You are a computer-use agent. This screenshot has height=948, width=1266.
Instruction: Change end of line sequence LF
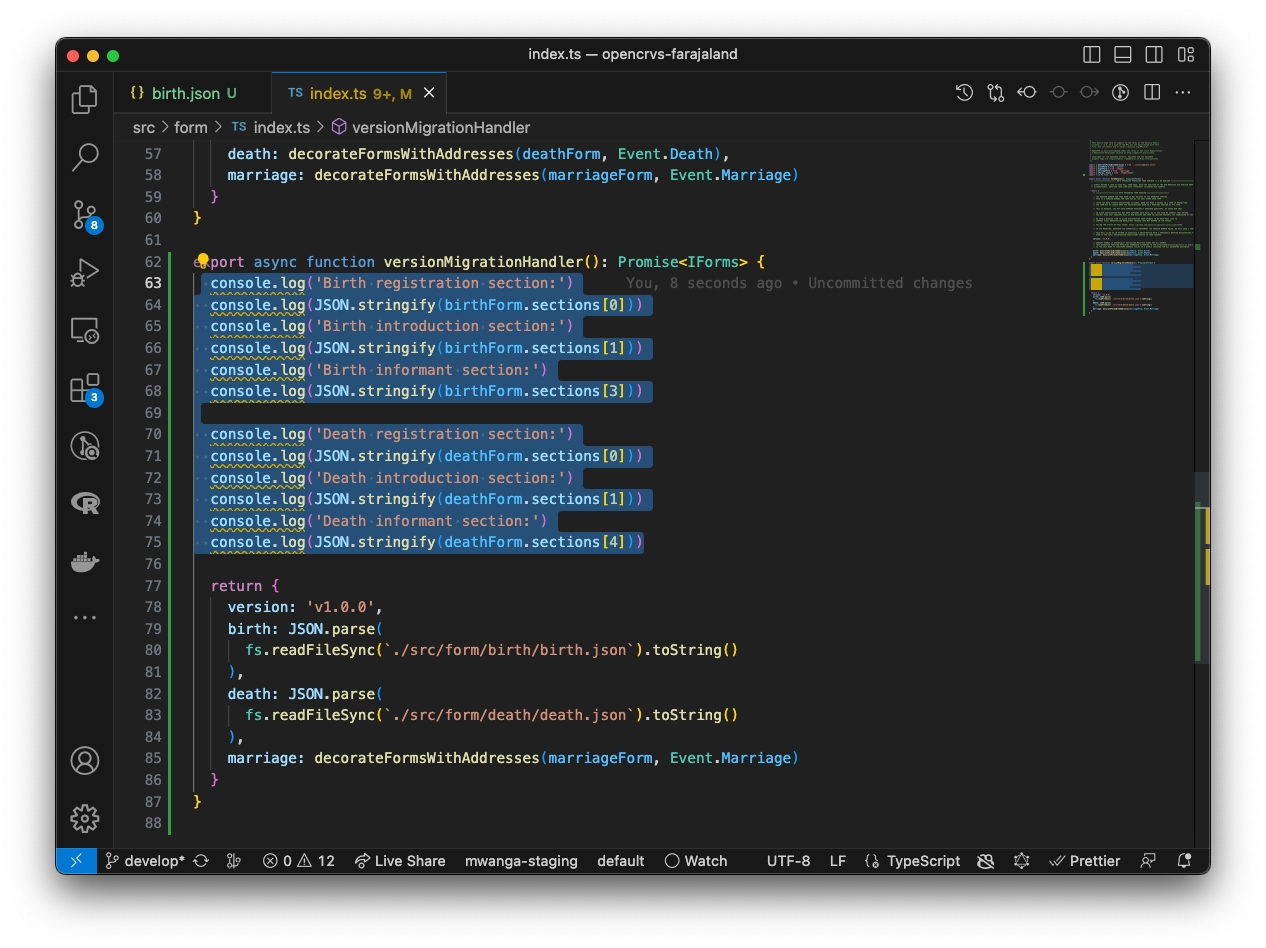pos(838,861)
